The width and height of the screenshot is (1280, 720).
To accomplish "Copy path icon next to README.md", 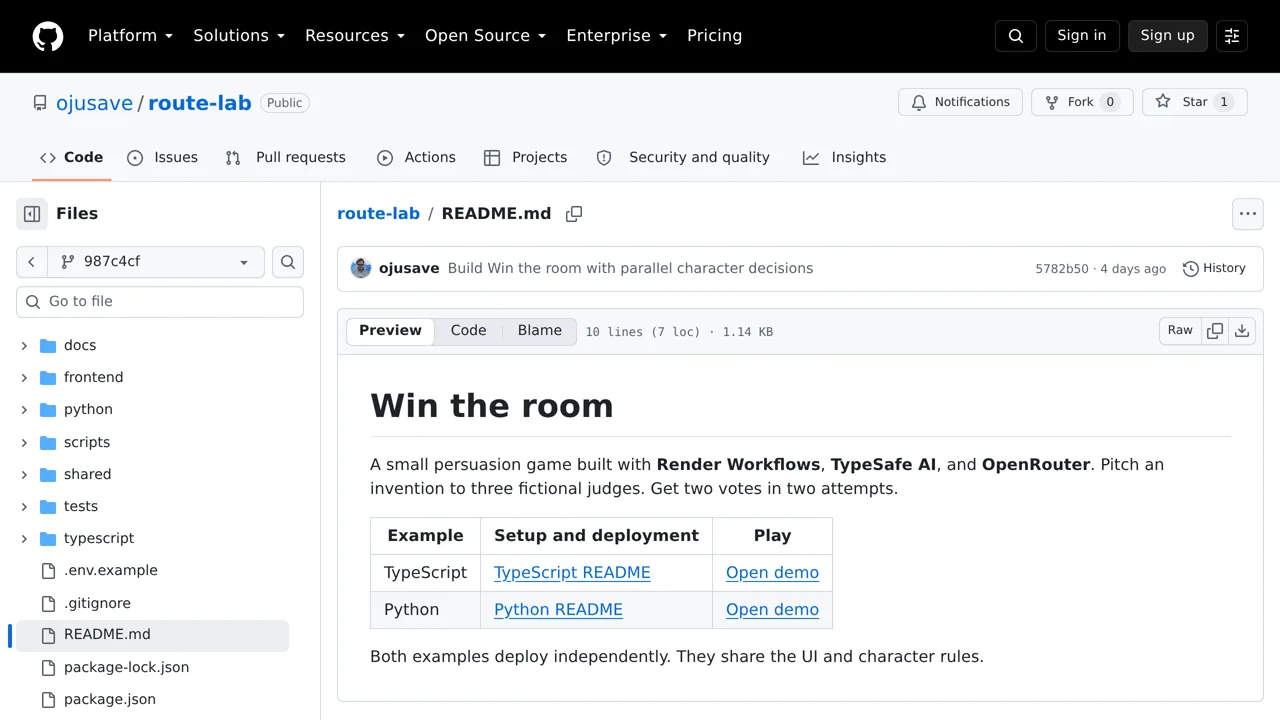I will click(x=574, y=214).
